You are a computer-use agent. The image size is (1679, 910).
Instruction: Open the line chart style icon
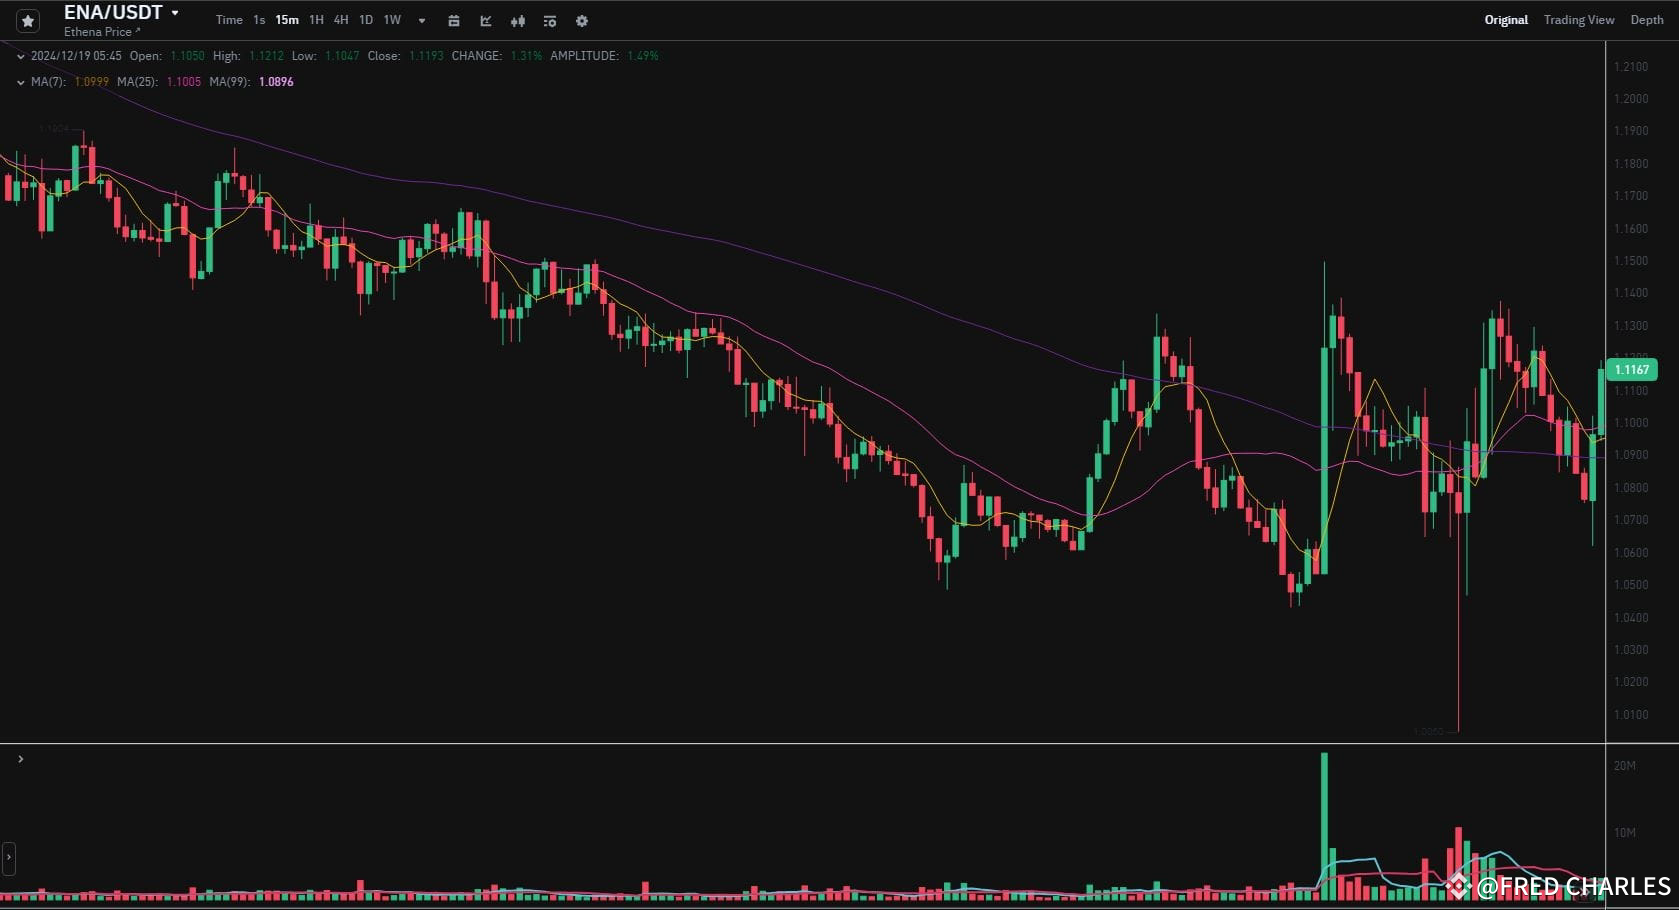(x=485, y=21)
